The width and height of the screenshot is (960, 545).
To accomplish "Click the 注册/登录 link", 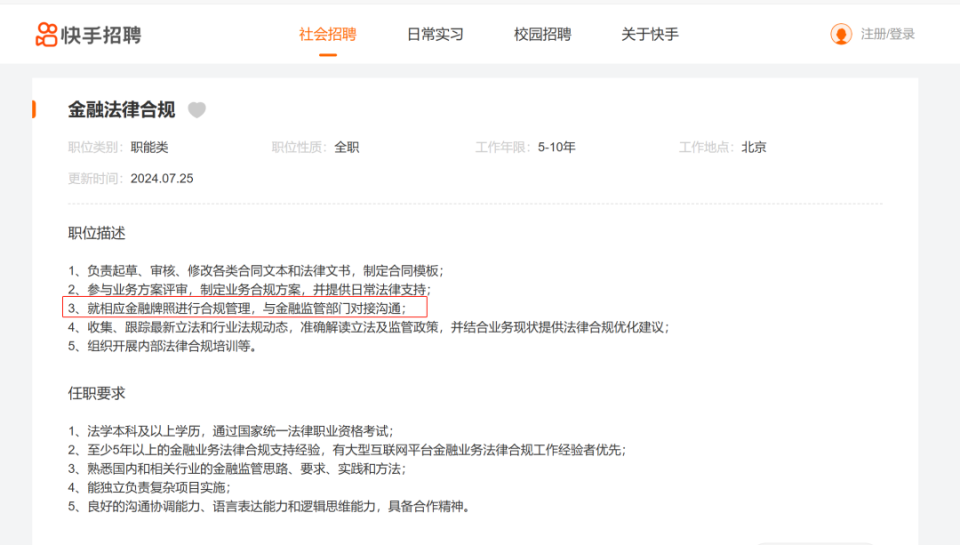I will pos(888,34).
